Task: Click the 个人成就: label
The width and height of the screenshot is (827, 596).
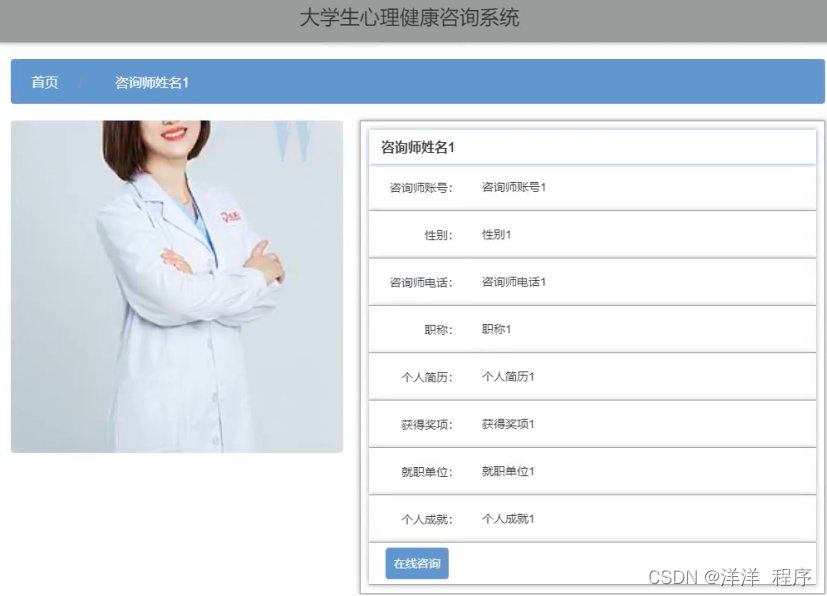Action: [x=427, y=520]
